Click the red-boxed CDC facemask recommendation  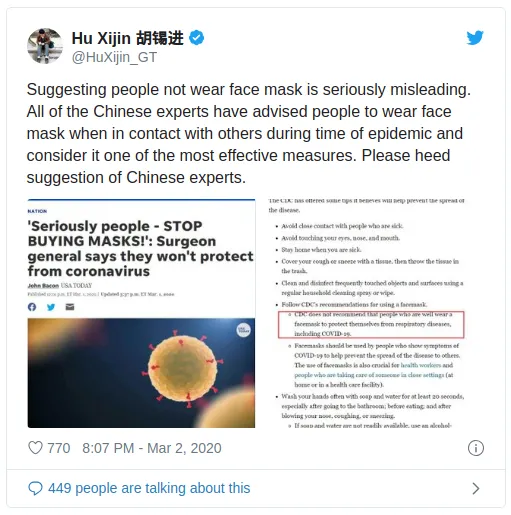[x=371, y=325]
